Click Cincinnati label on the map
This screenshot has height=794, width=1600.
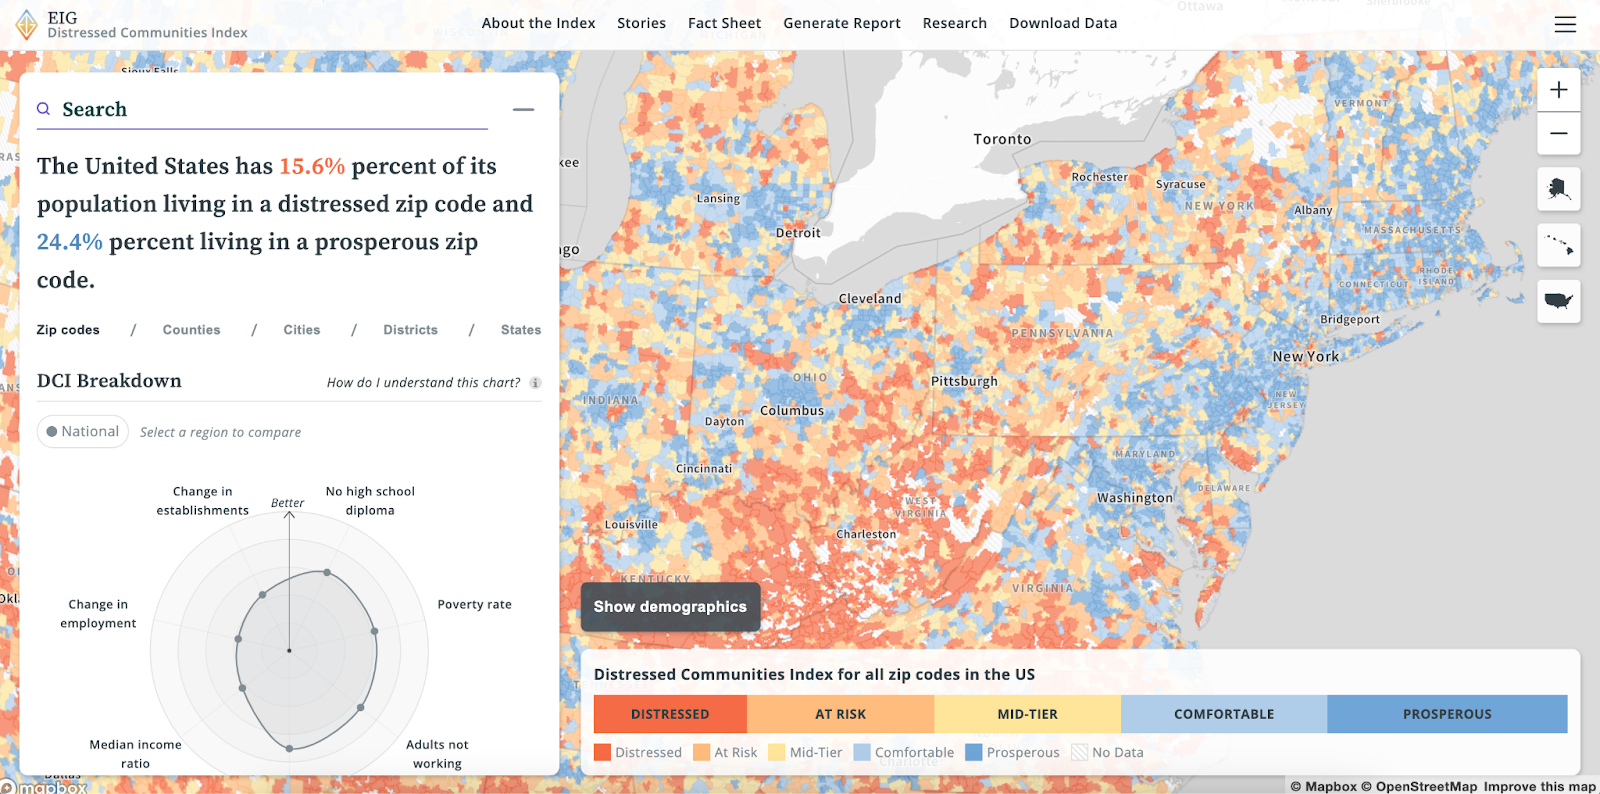[x=704, y=469]
